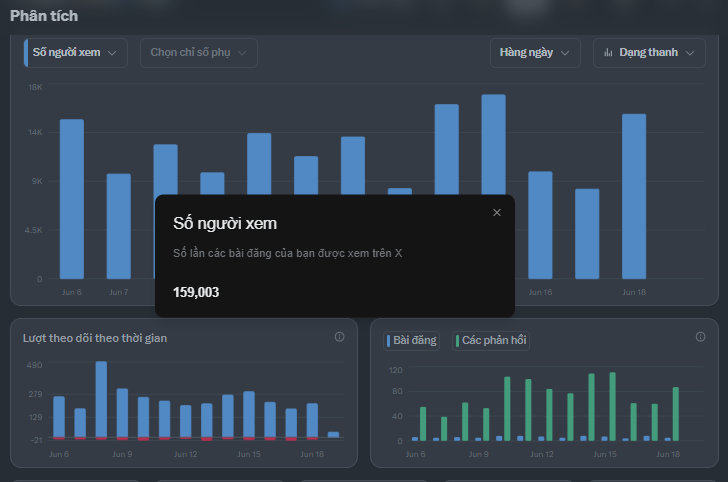Click the Jun 16 bar in views chart
This screenshot has height=482, width=728.
tap(540, 225)
